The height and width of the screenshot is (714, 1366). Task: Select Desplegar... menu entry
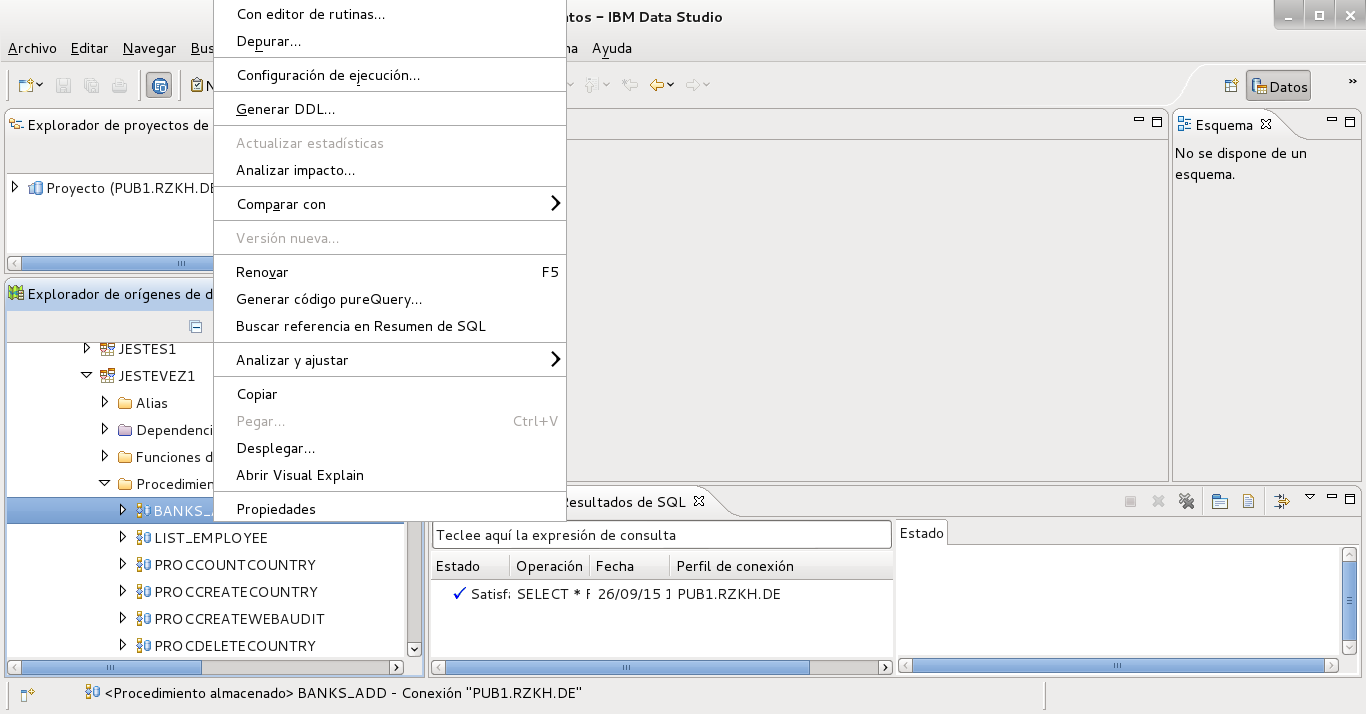coord(390,448)
